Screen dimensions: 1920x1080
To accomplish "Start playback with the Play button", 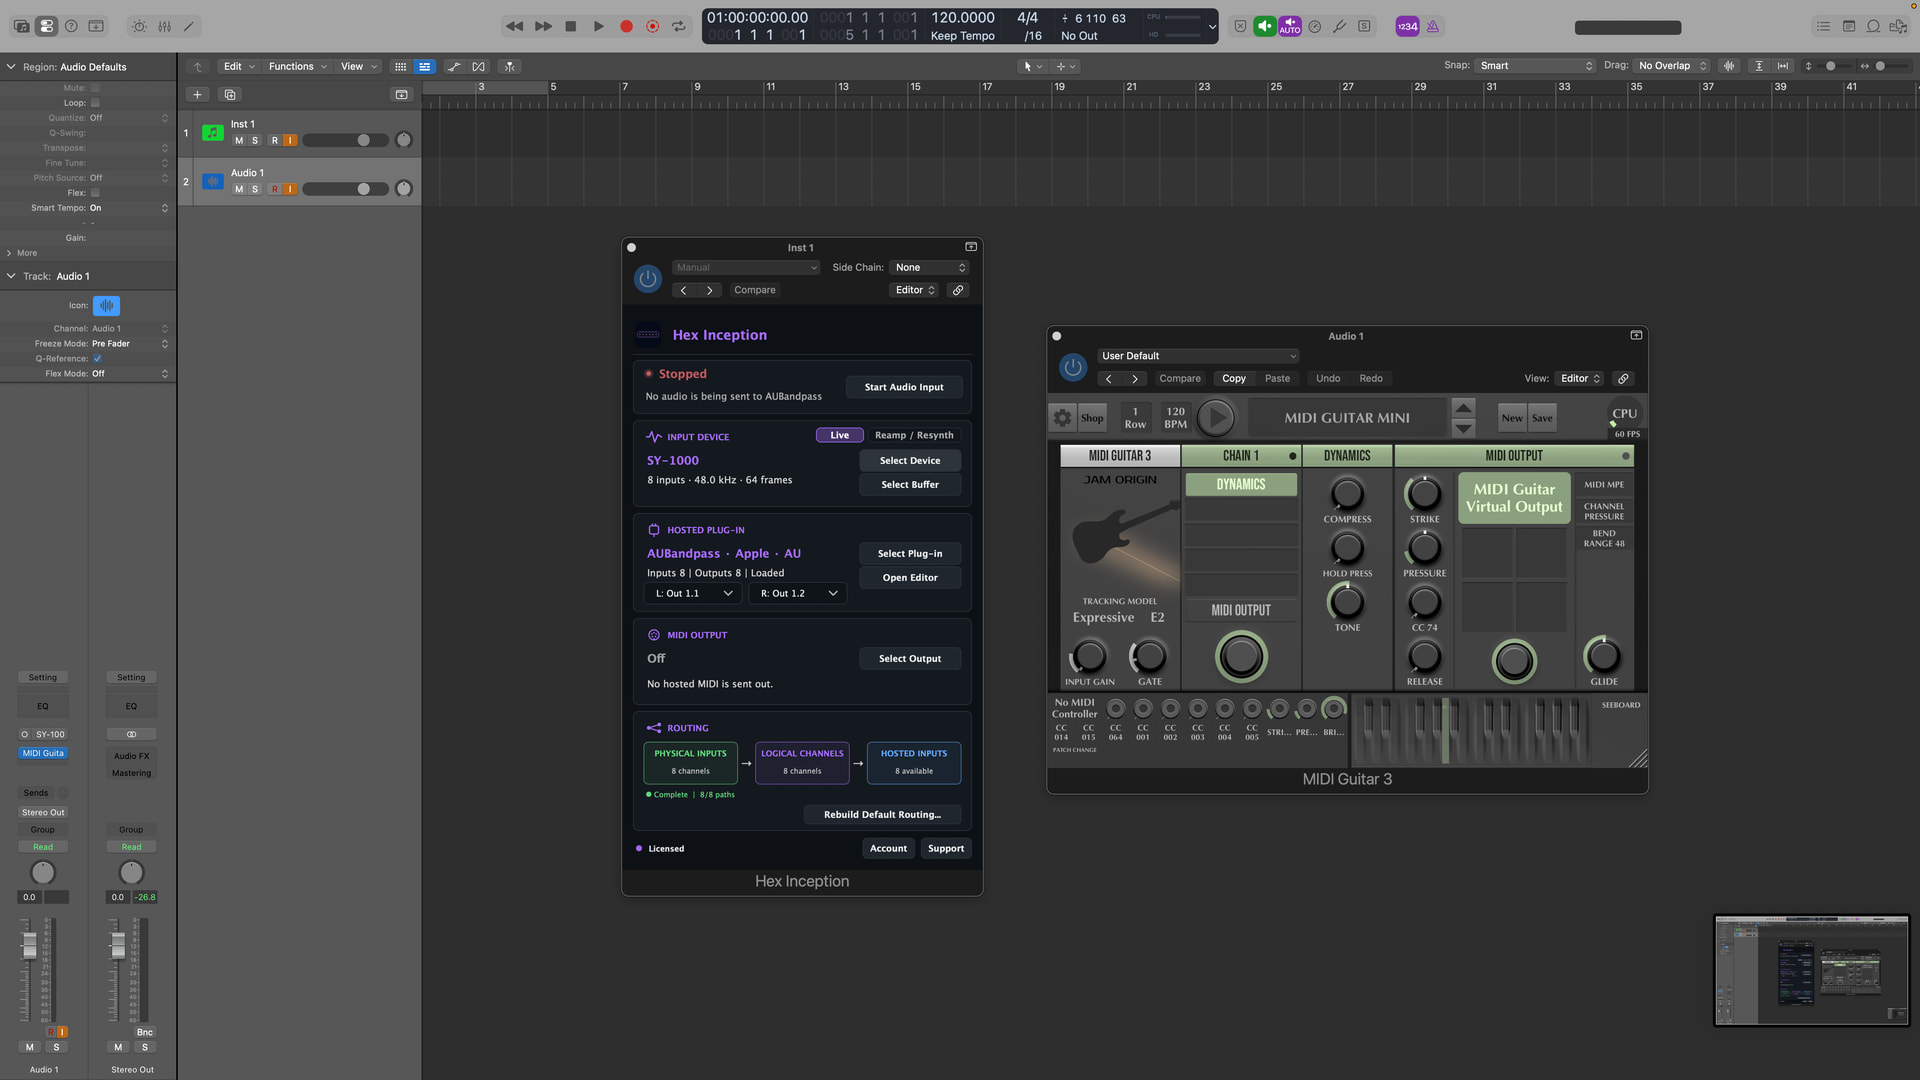I will (598, 26).
